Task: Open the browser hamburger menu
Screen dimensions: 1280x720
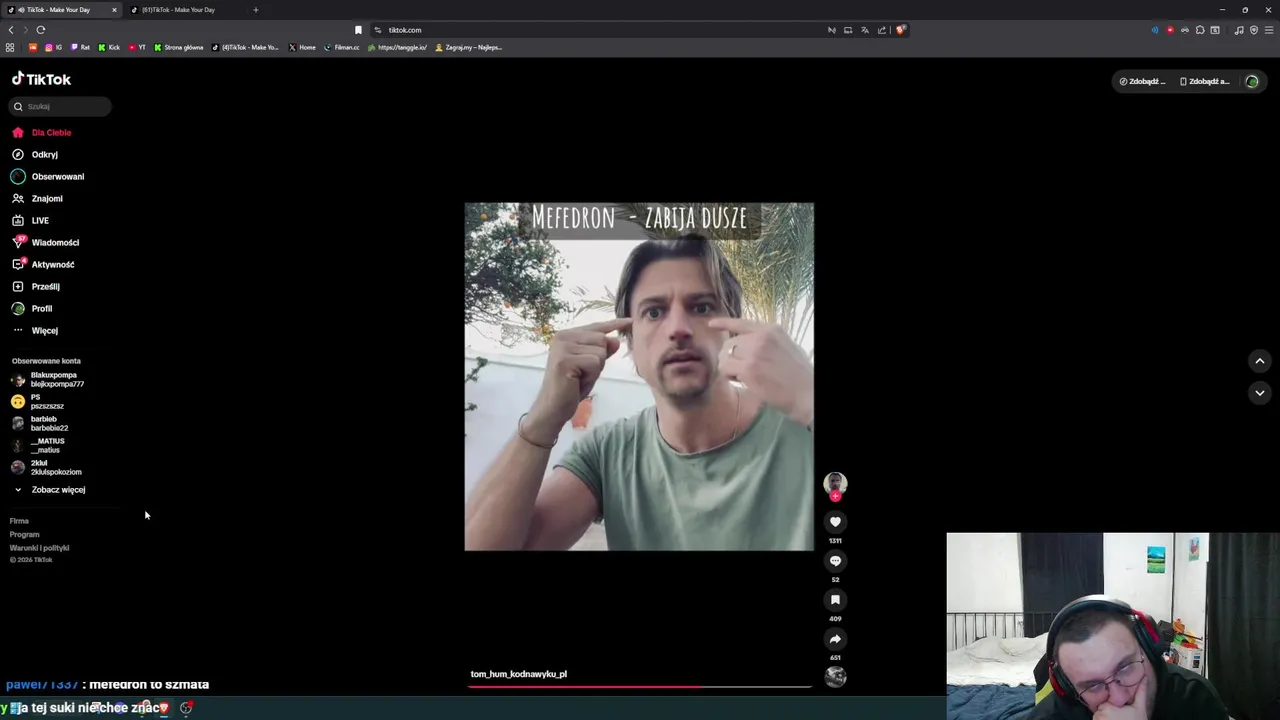Action: coord(1269,30)
